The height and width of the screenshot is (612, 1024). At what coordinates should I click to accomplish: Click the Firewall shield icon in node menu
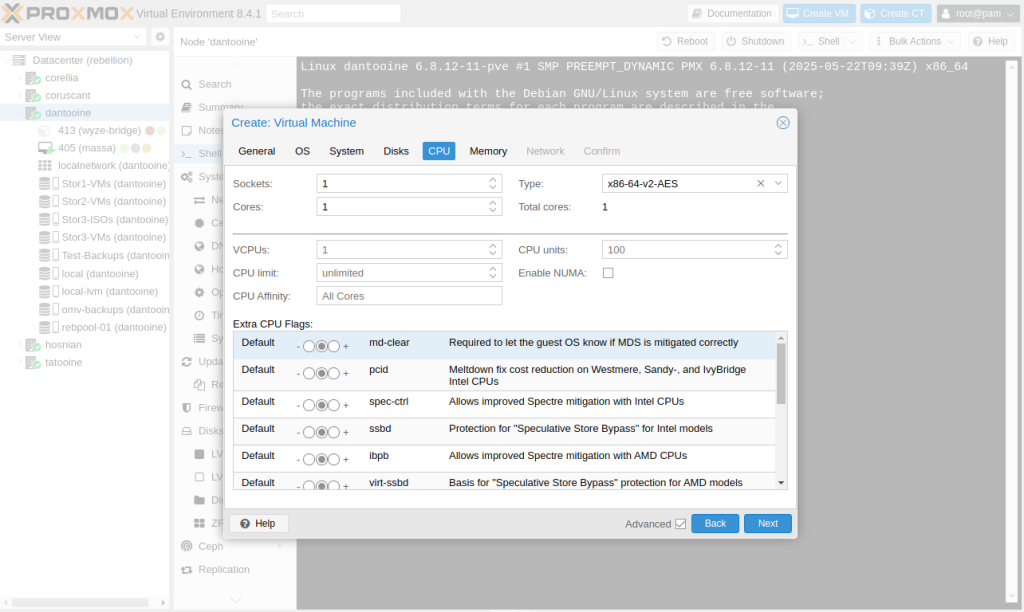click(x=187, y=408)
